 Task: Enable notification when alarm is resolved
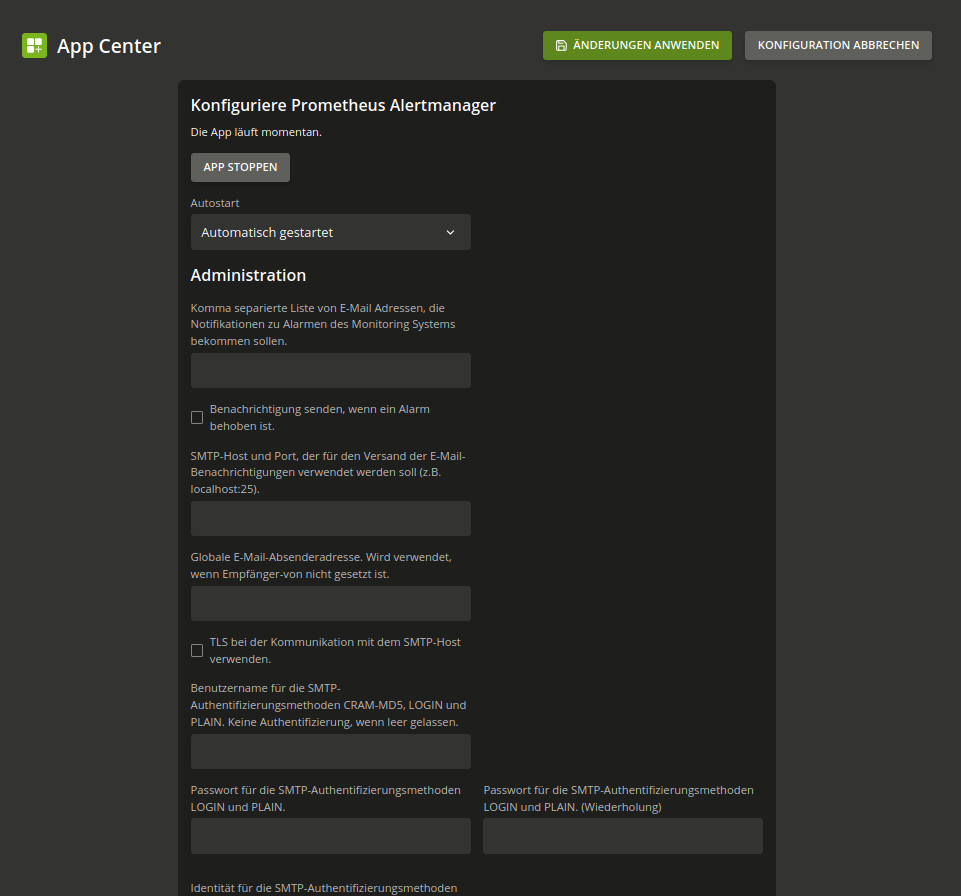(197, 417)
